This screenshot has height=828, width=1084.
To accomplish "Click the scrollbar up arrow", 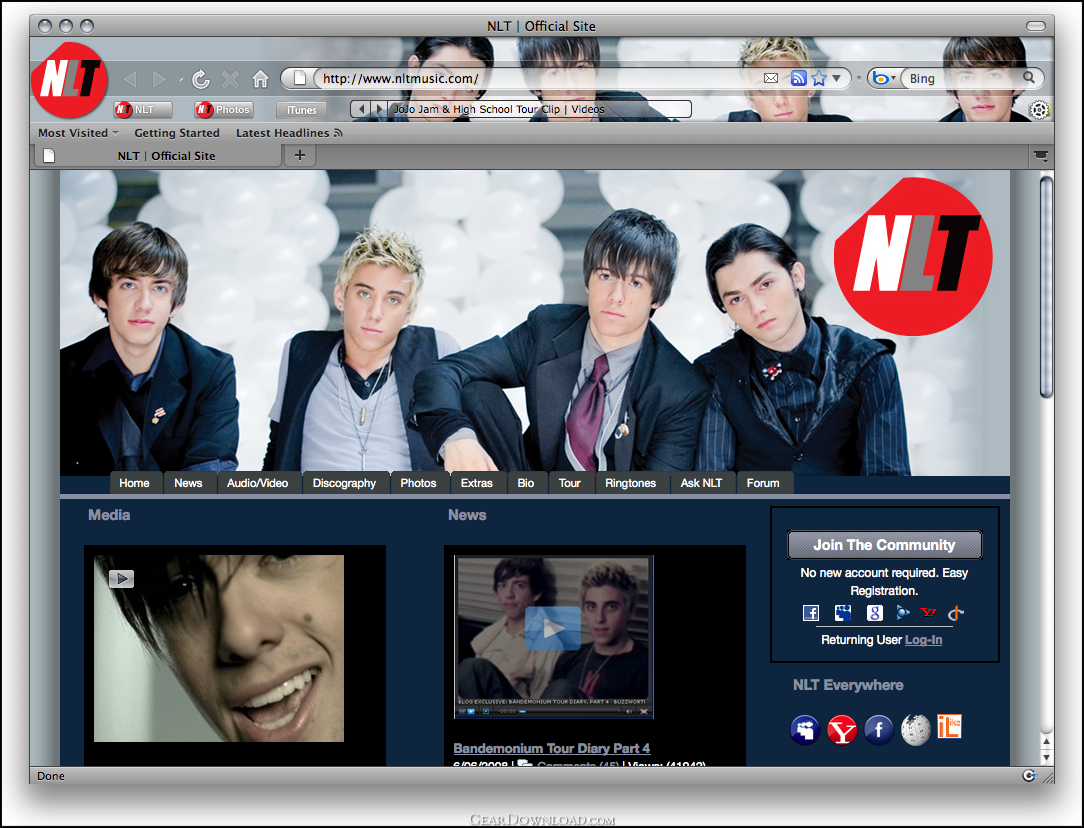I will (1046, 742).
